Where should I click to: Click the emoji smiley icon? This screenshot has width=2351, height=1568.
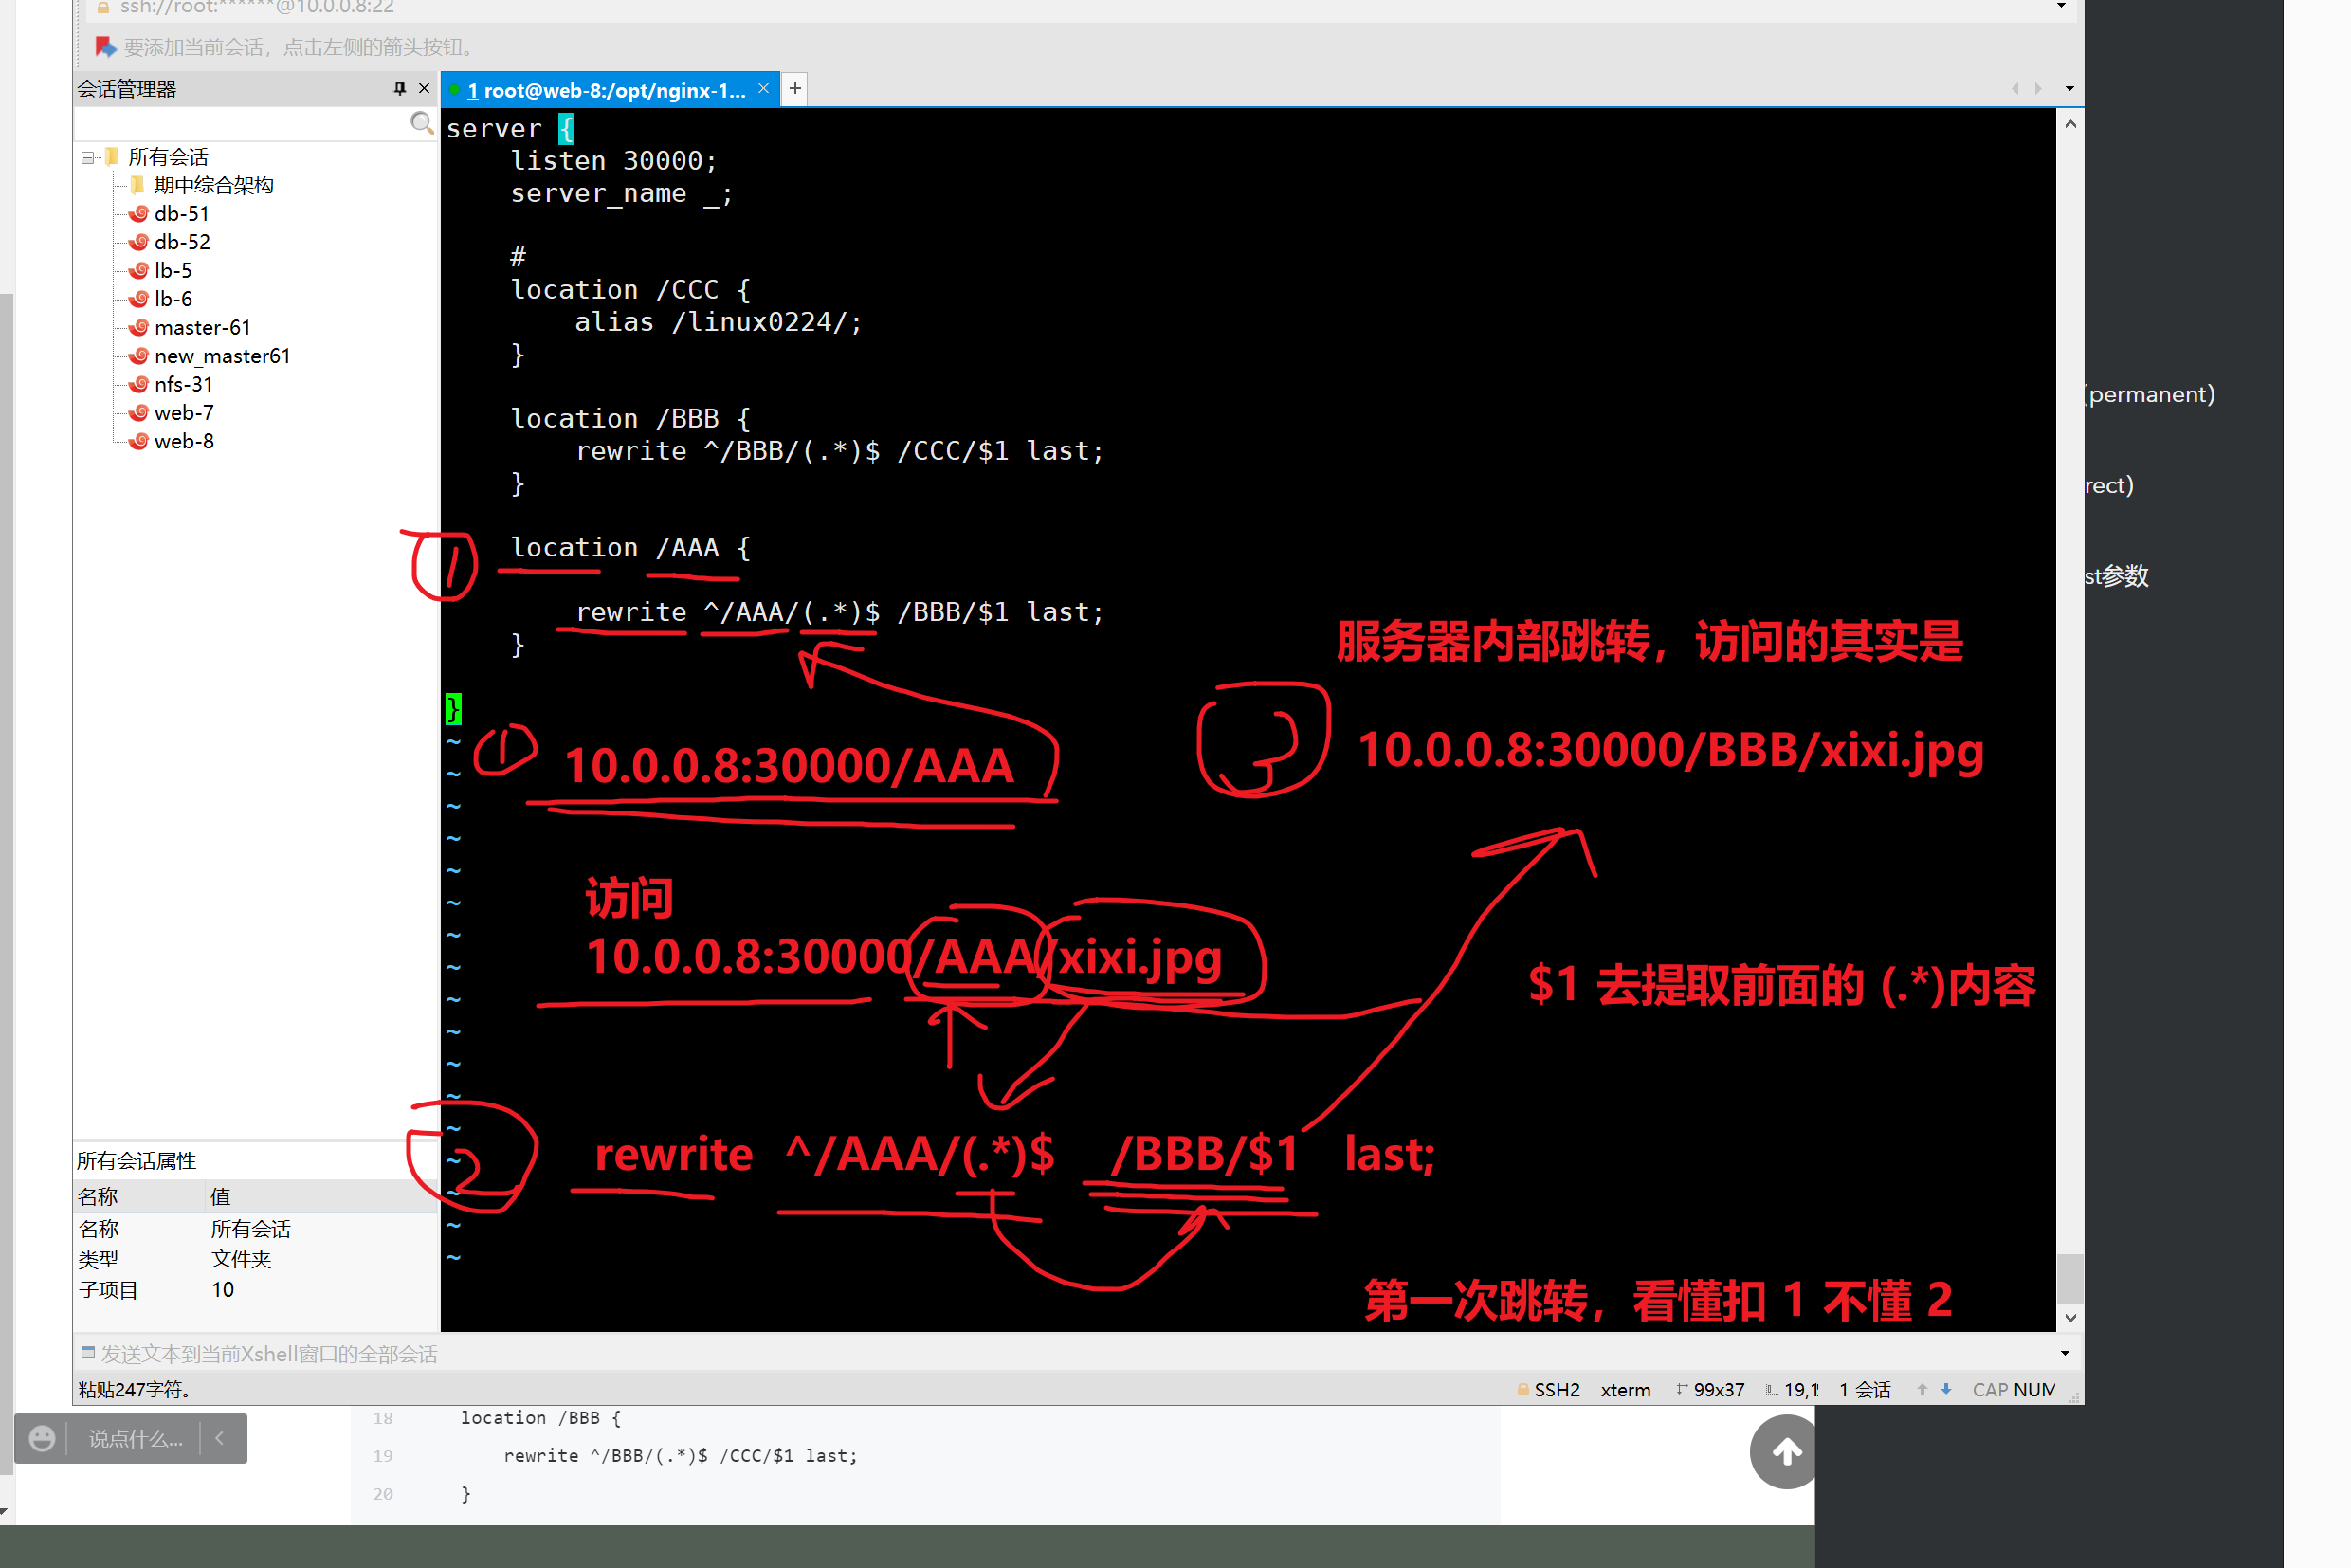coord(42,1438)
